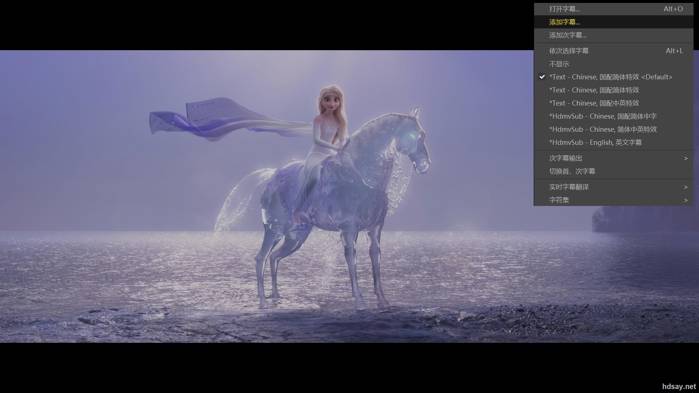The image size is (699, 393).
Task: Pick the non-default Text Chinese 国配简体特效 track
Action: (x=613, y=90)
